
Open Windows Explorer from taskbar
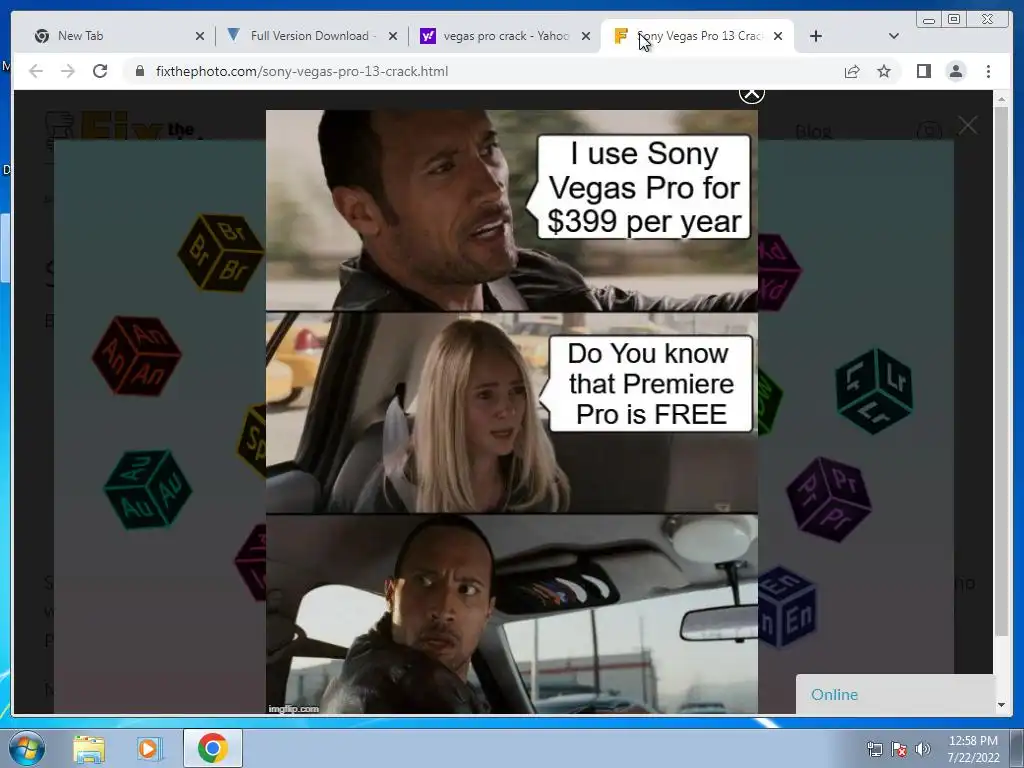(89, 749)
